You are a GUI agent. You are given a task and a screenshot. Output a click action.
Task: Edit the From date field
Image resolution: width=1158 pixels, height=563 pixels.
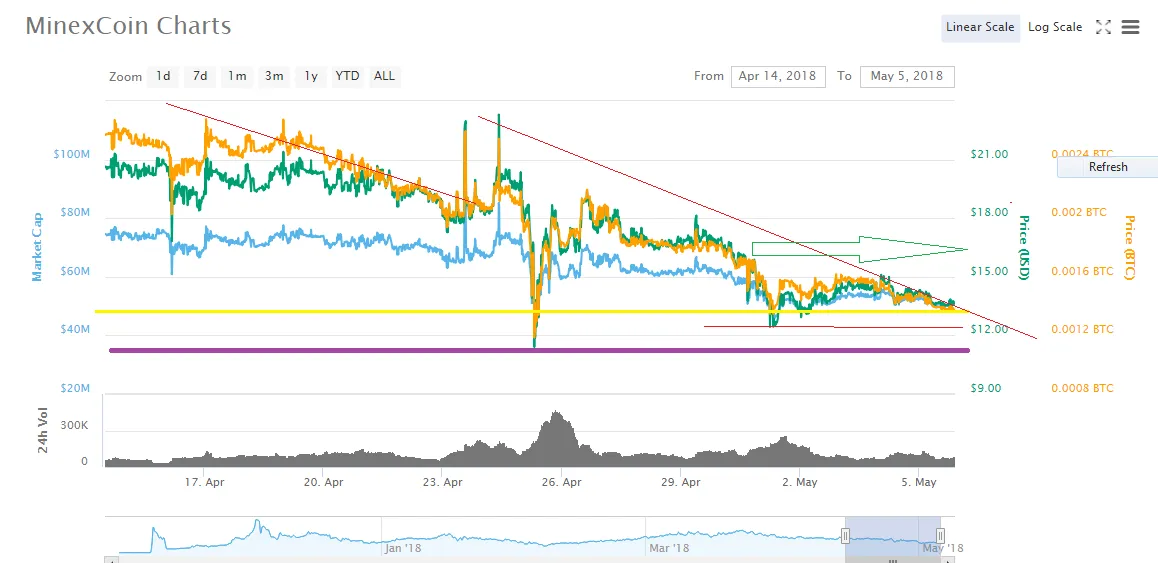(x=778, y=77)
